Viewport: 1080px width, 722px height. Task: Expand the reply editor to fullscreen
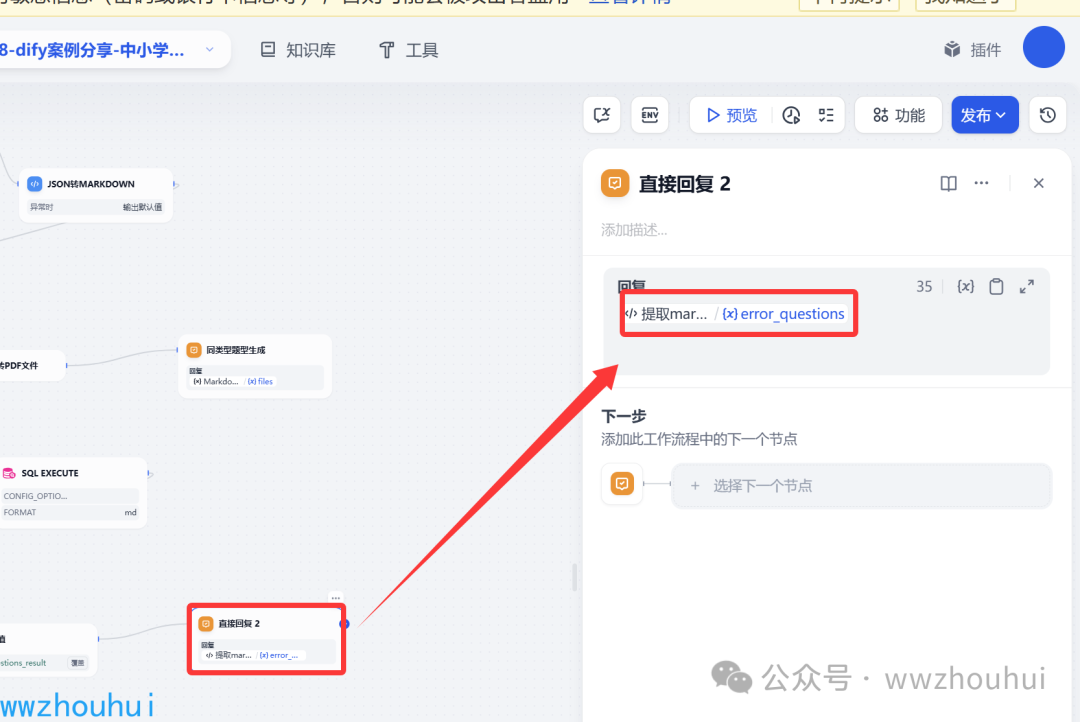click(1027, 287)
